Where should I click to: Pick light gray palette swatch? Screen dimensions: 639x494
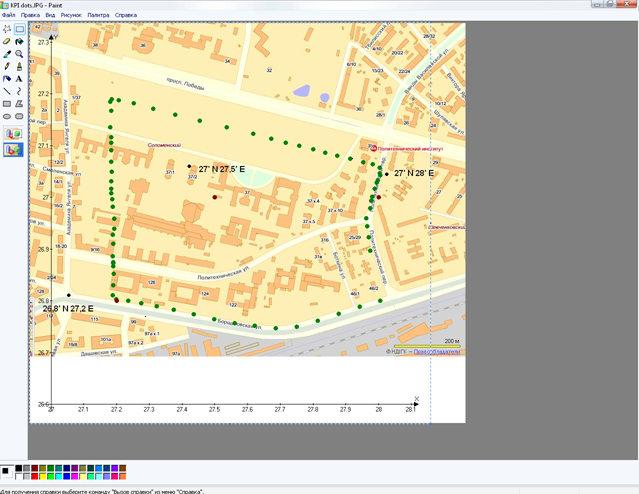(26, 476)
